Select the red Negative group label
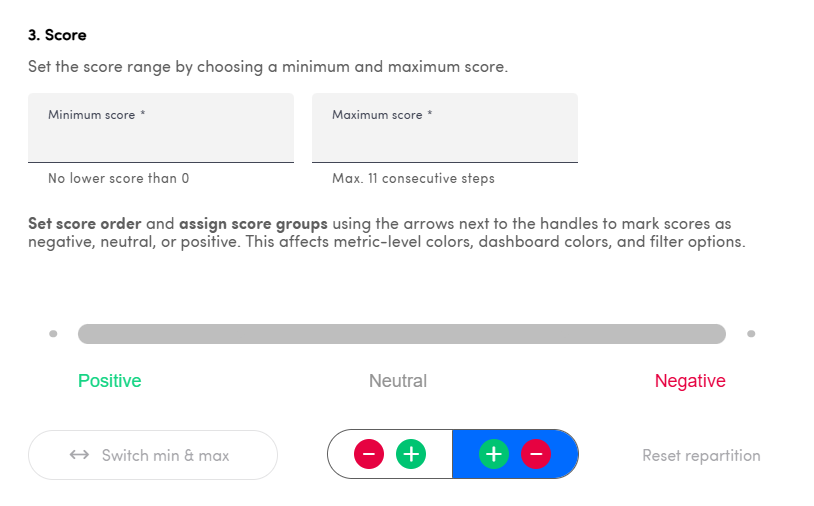Screen dimensions: 814x506 point(690,381)
